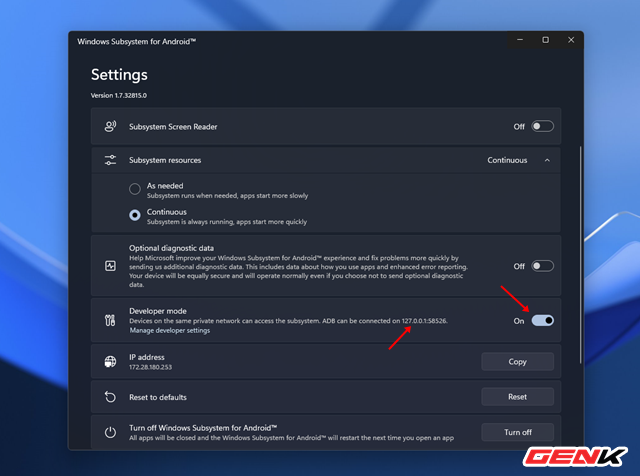Copy the IP address
The image size is (640, 476).
coord(518,362)
